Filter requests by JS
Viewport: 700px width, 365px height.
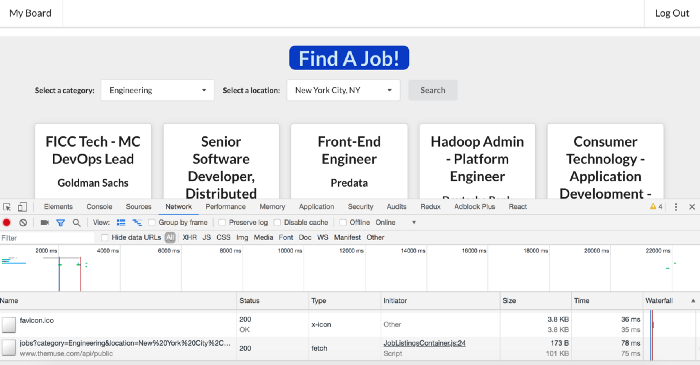(207, 237)
